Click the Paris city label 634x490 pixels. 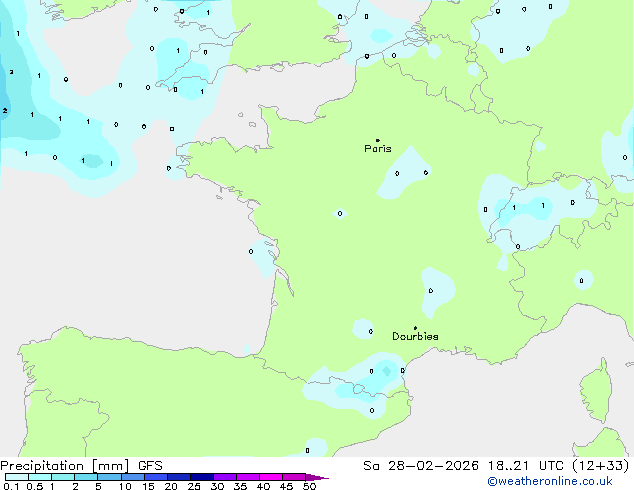378,149
